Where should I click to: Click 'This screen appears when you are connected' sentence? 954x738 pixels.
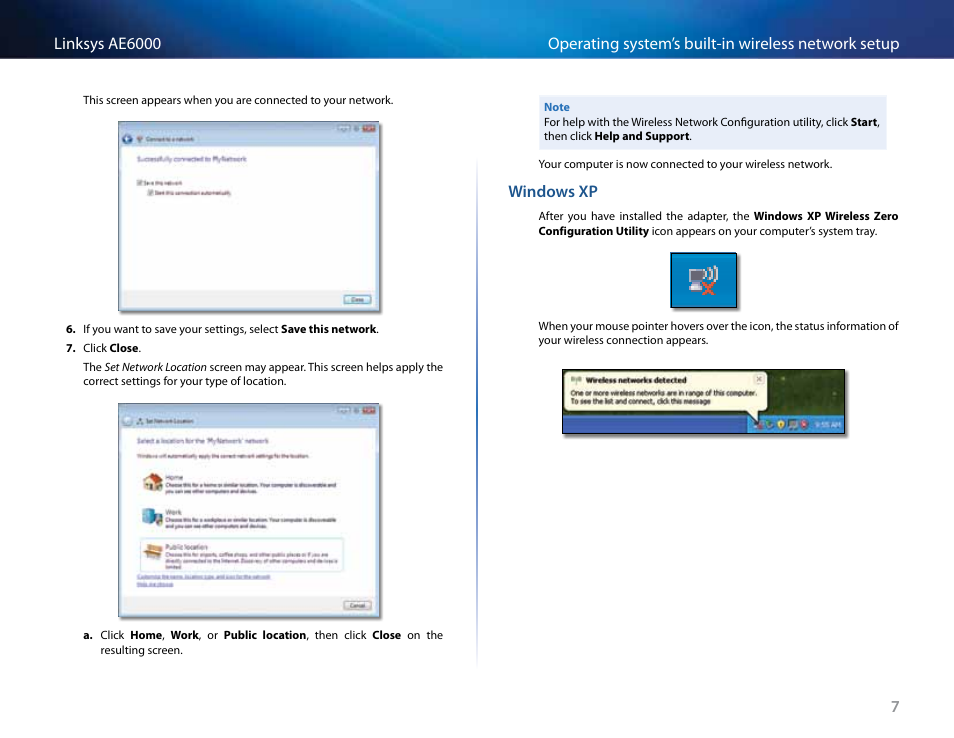(238, 100)
